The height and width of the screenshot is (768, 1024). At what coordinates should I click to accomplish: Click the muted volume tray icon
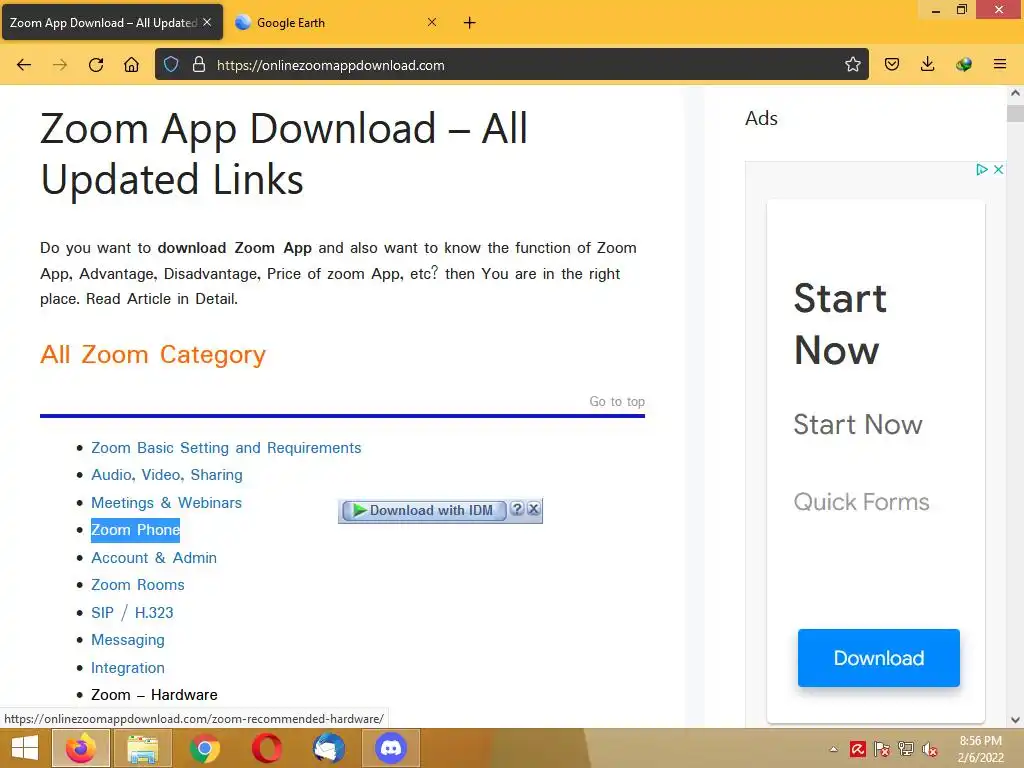pos(930,749)
